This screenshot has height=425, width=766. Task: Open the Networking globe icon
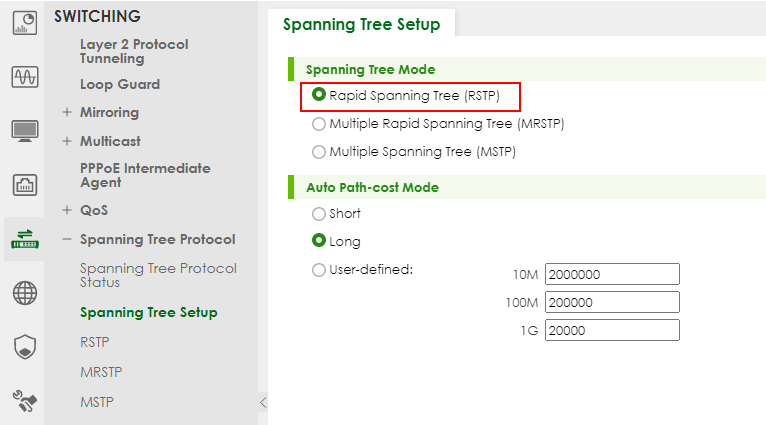25,293
